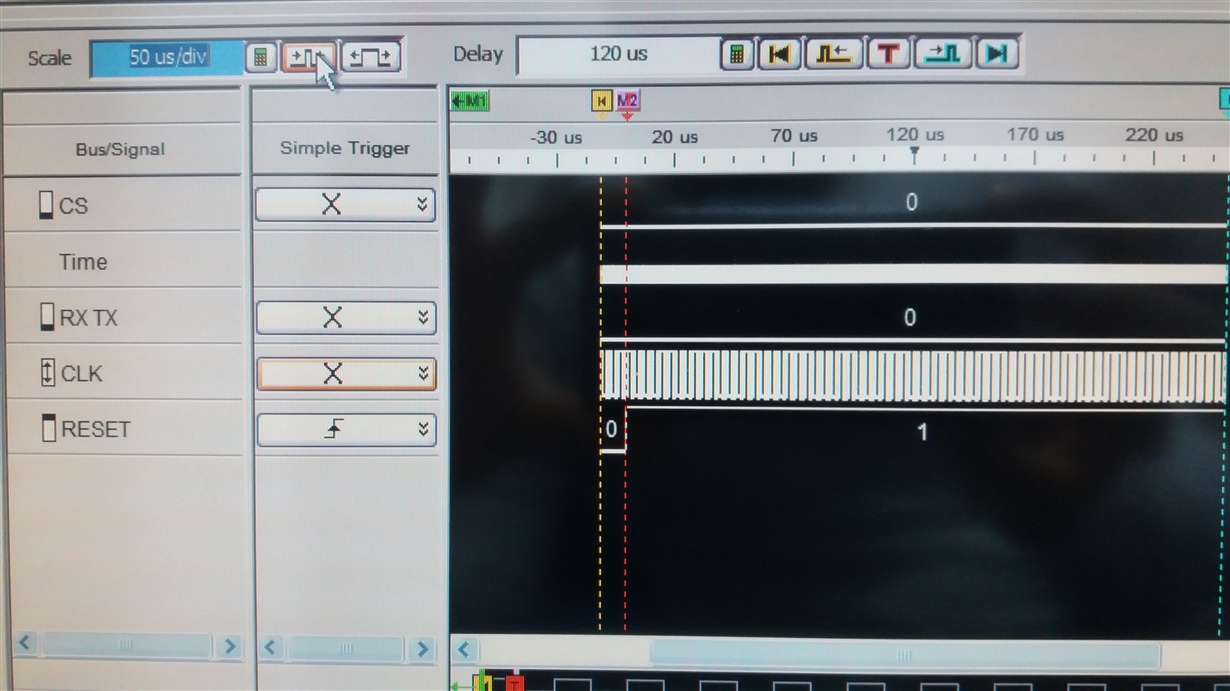Click the 20 us time ruler label
1230x691 pixels.
(675, 137)
